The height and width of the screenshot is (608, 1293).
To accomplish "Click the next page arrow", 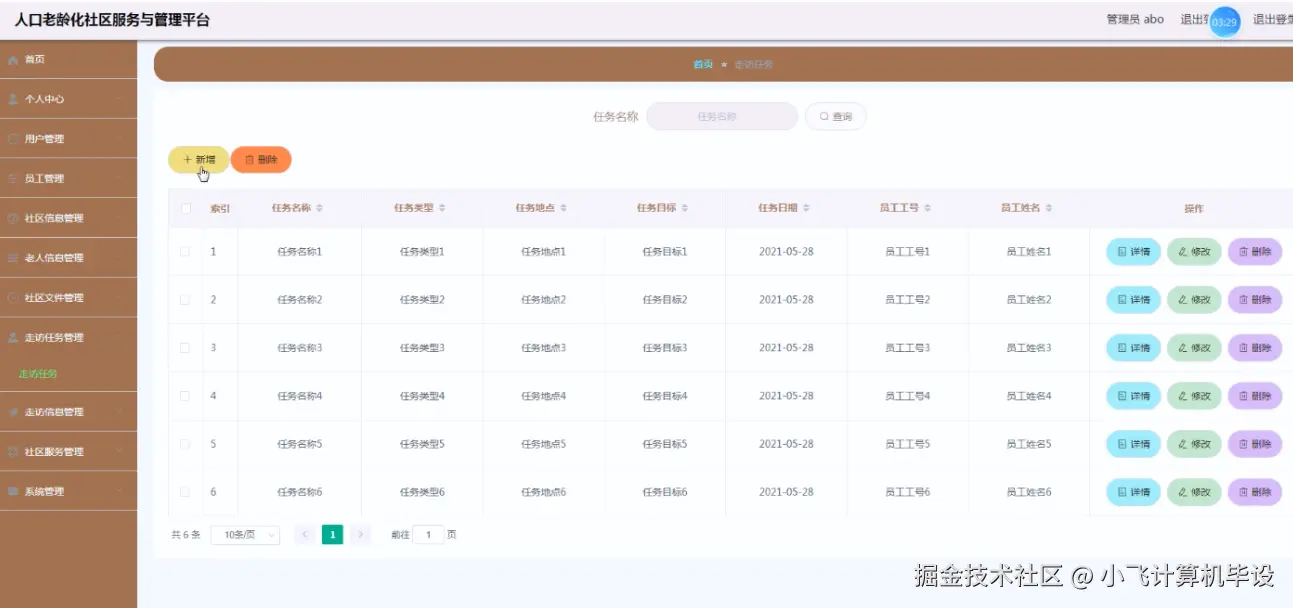I will 361,535.
